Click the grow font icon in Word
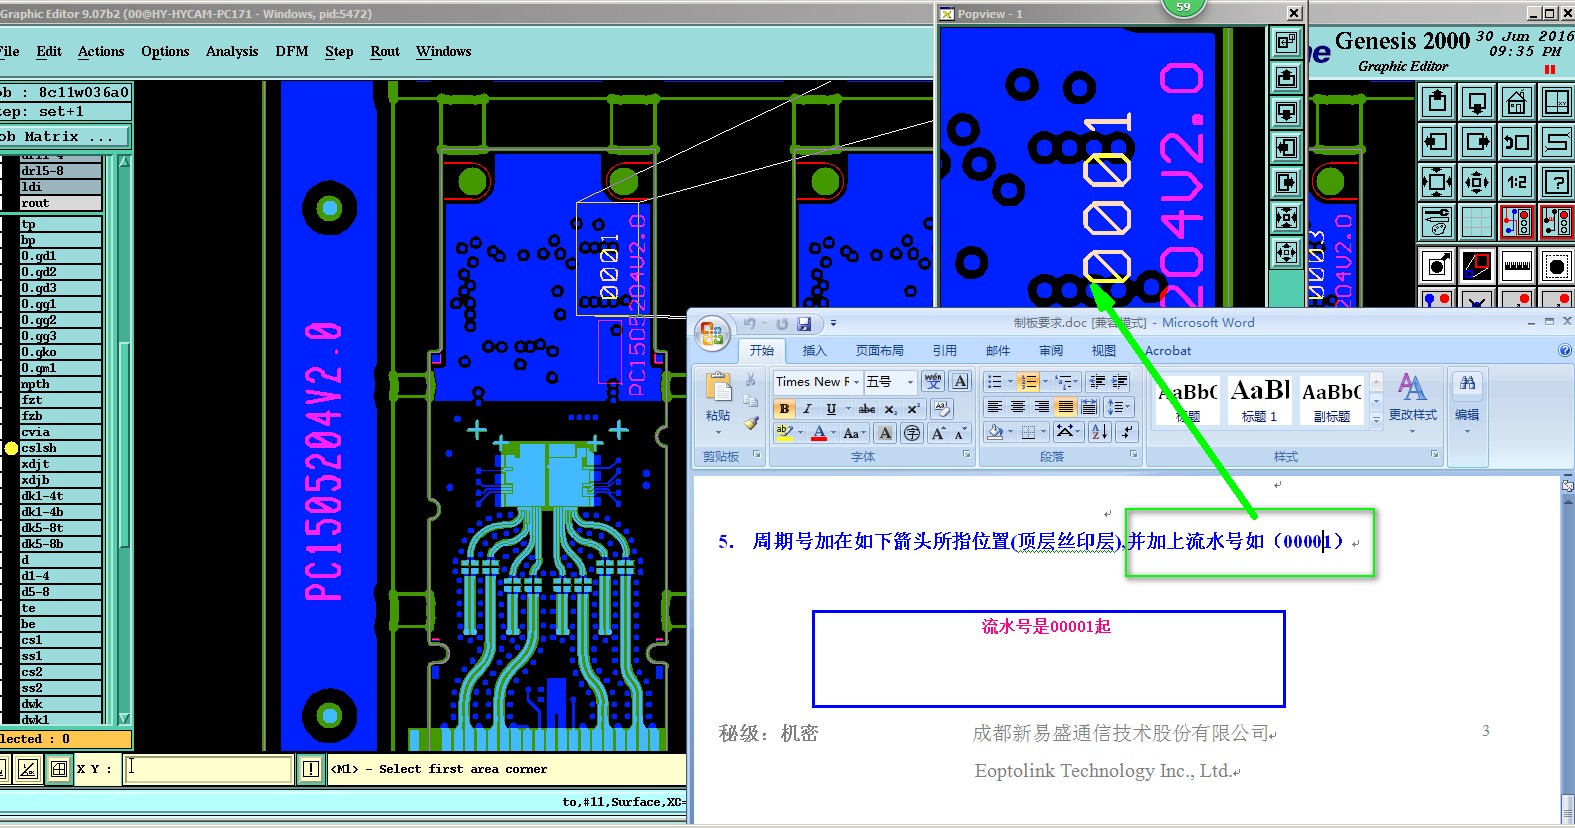1575x828 pixels. tap(938, 433)
